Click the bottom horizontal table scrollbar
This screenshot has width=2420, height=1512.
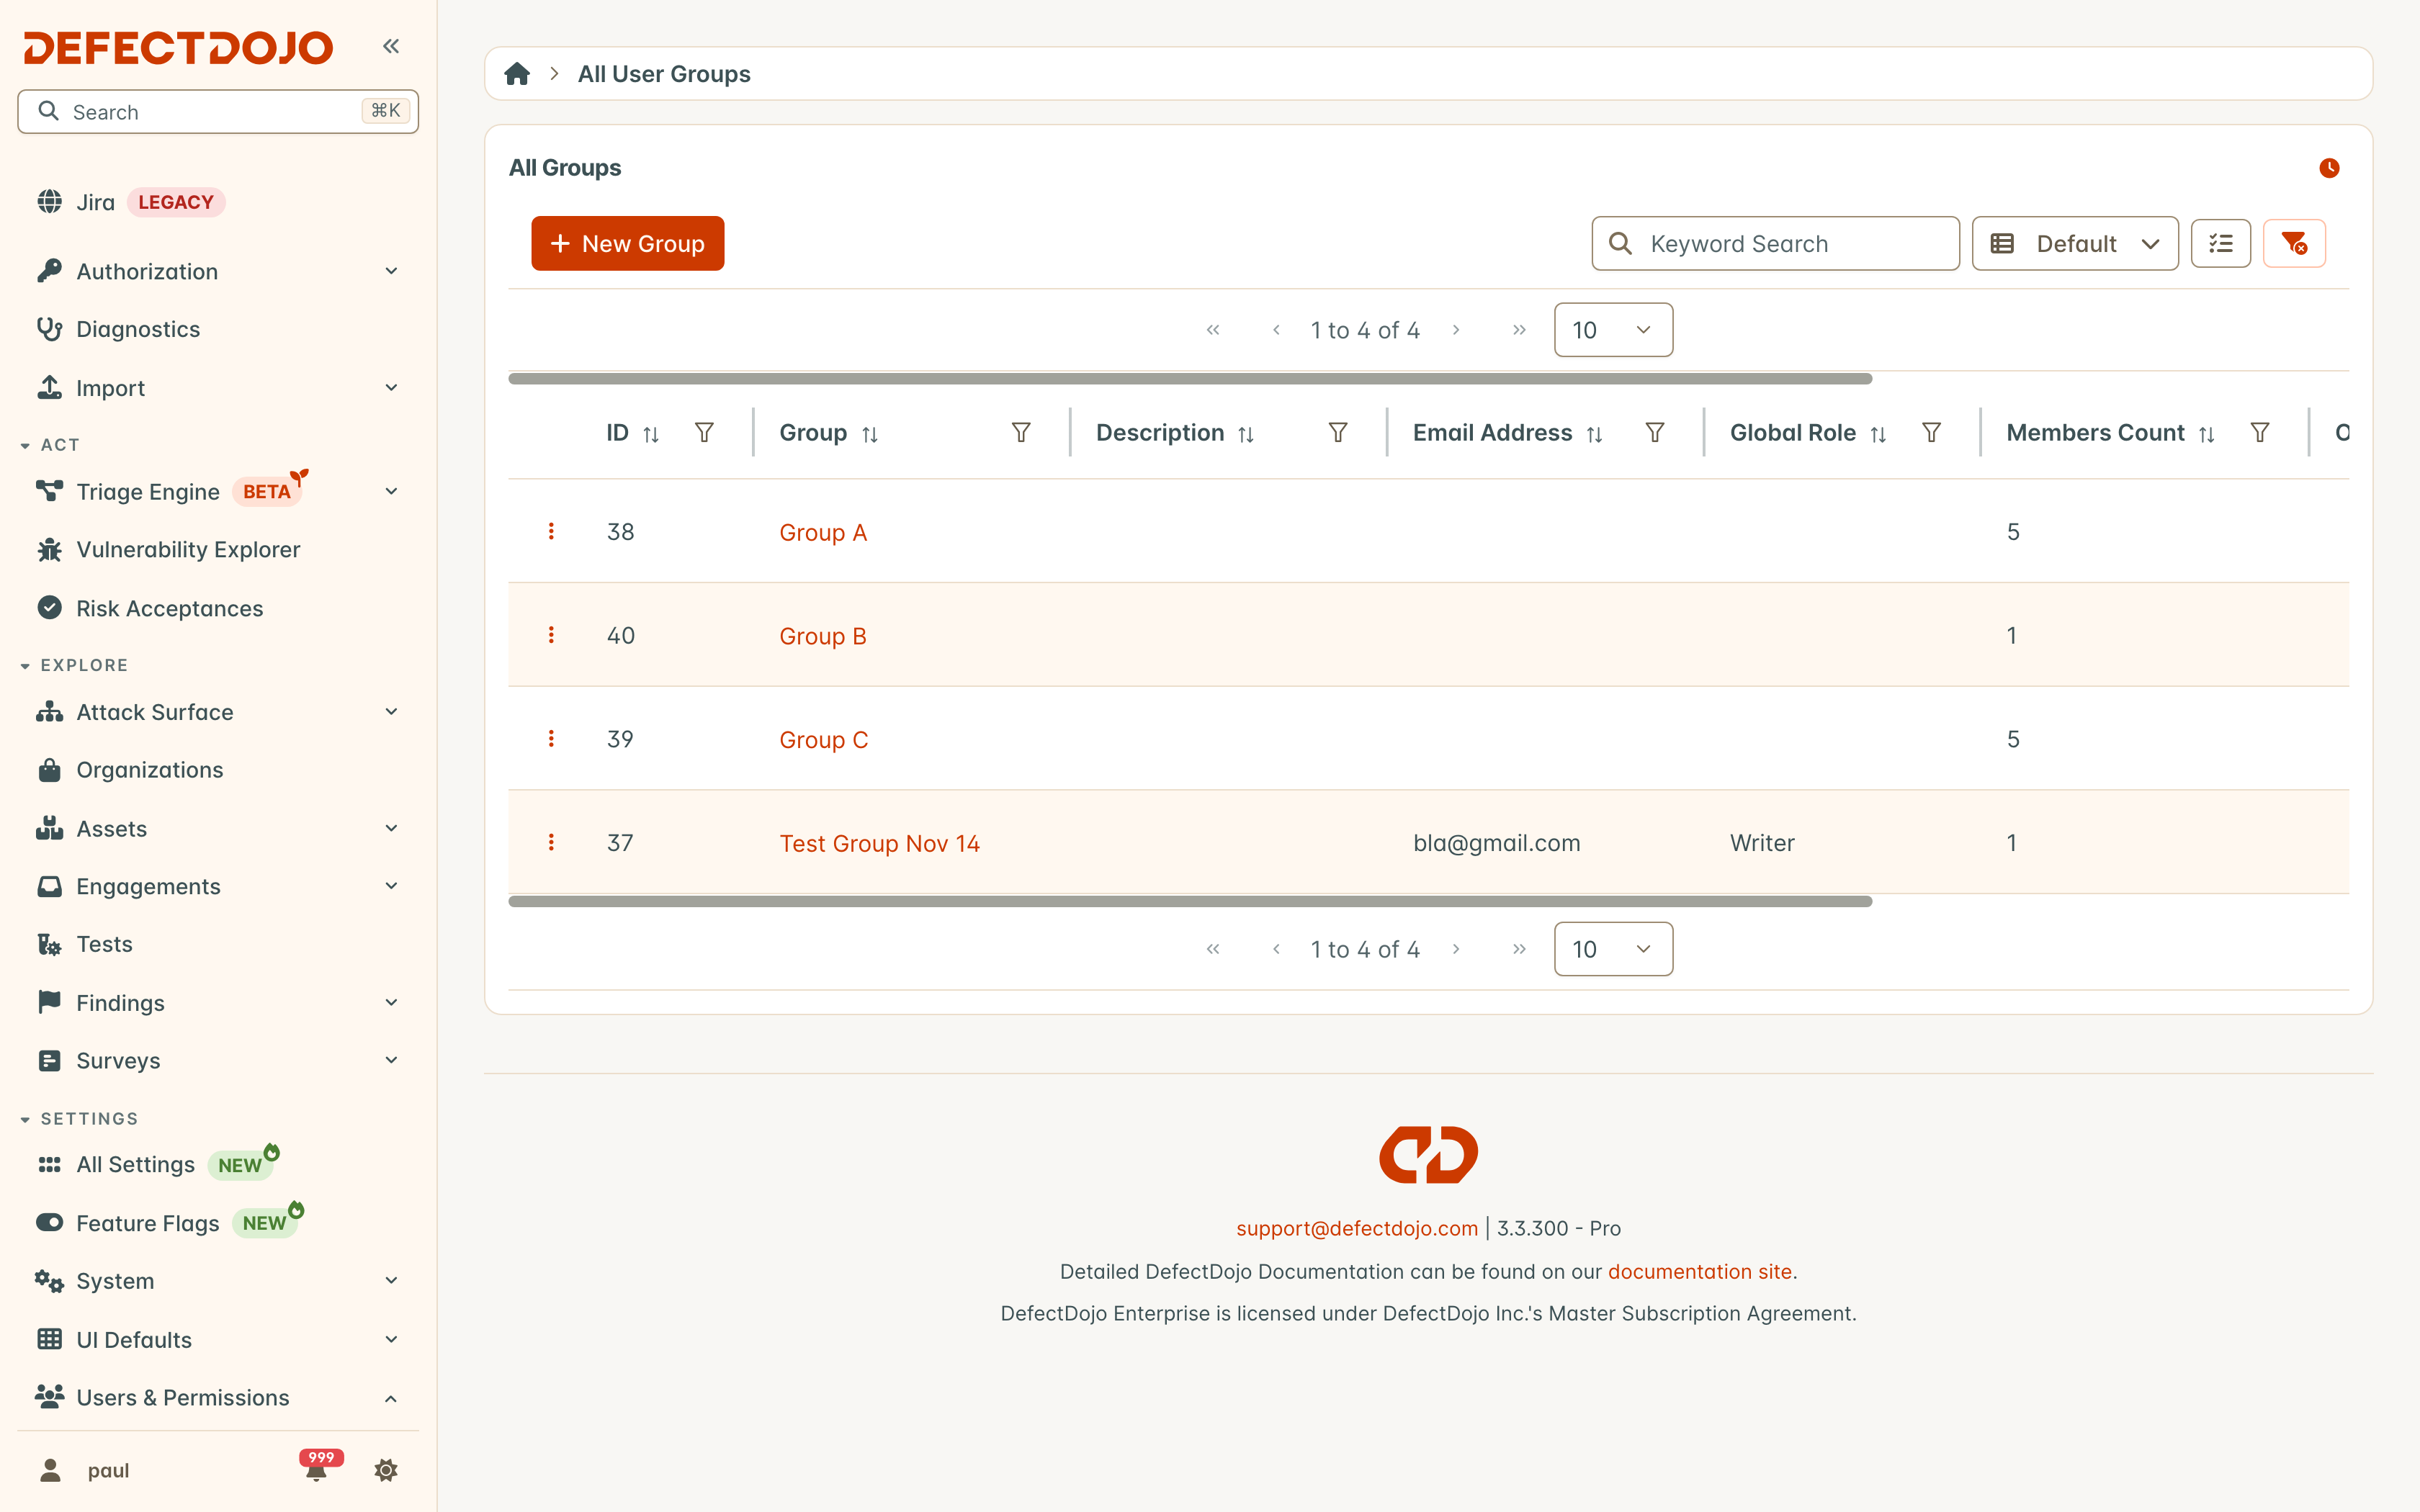click(x=1190, y=901)
